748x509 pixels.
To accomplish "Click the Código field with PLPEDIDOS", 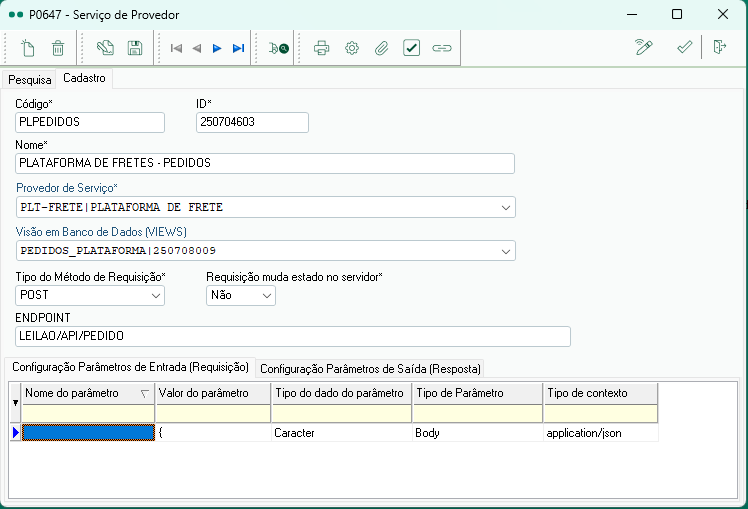I will 90,122.
